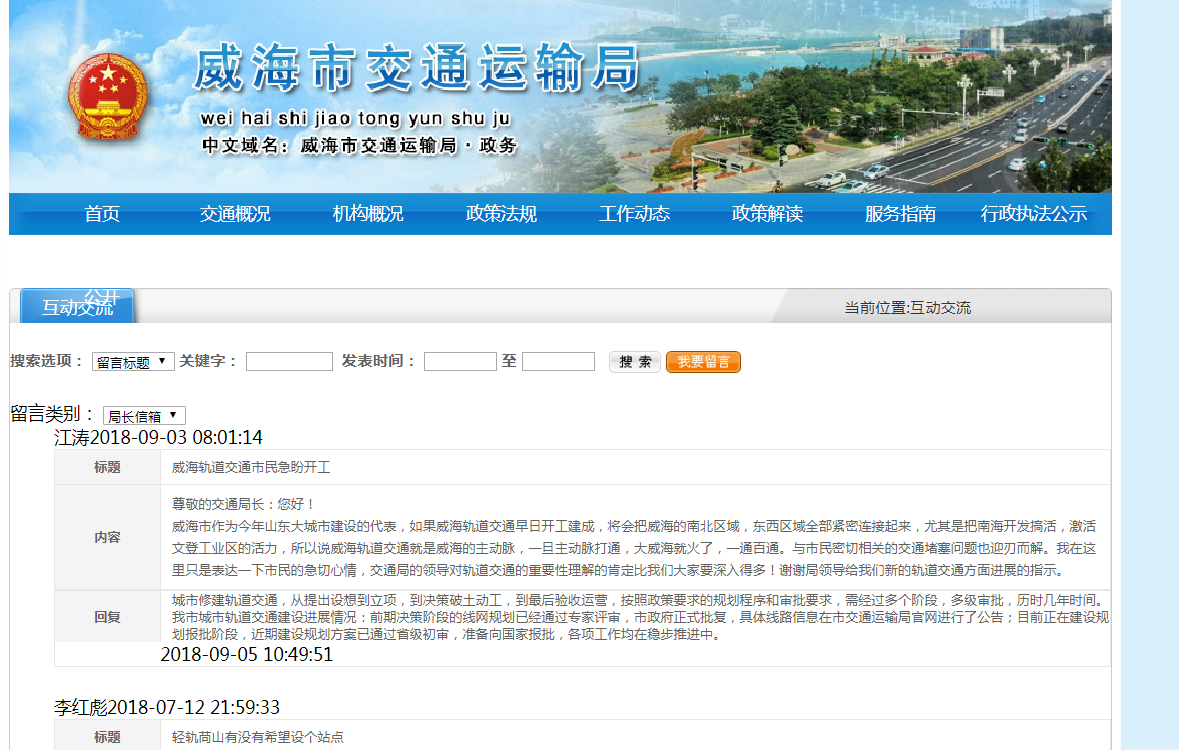Open the 政策解读 navigation item
Image resolution: width=1179 pixels, height=750 pixels.
(x=767, y=214)
